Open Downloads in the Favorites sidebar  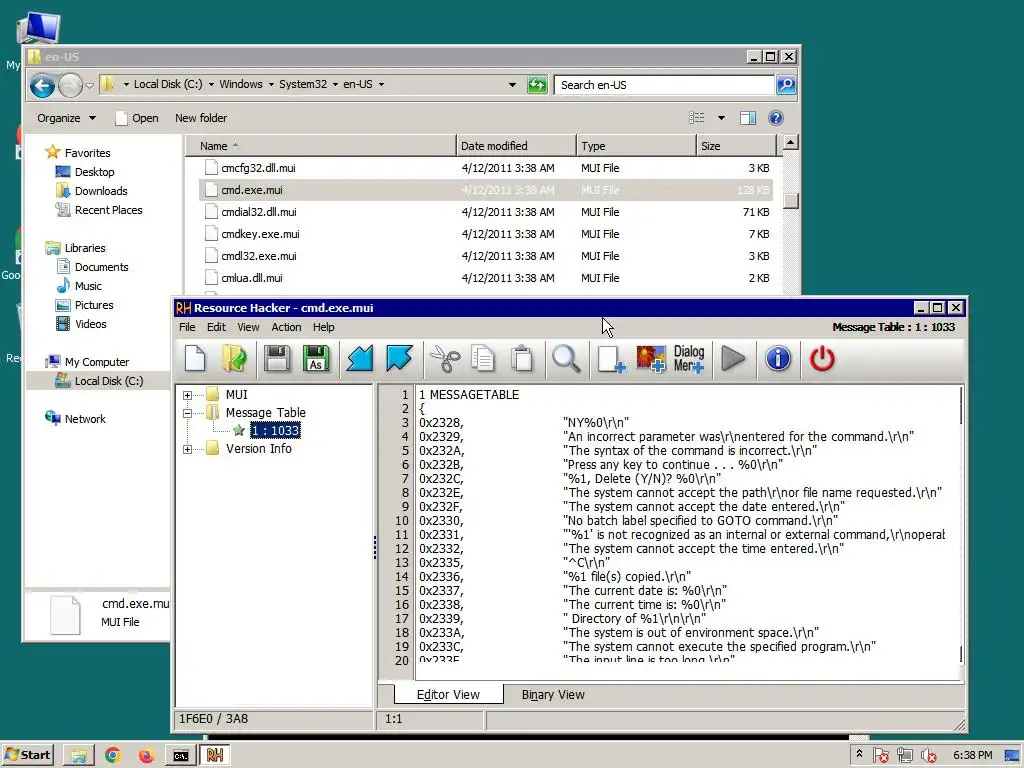coord(101,191)
